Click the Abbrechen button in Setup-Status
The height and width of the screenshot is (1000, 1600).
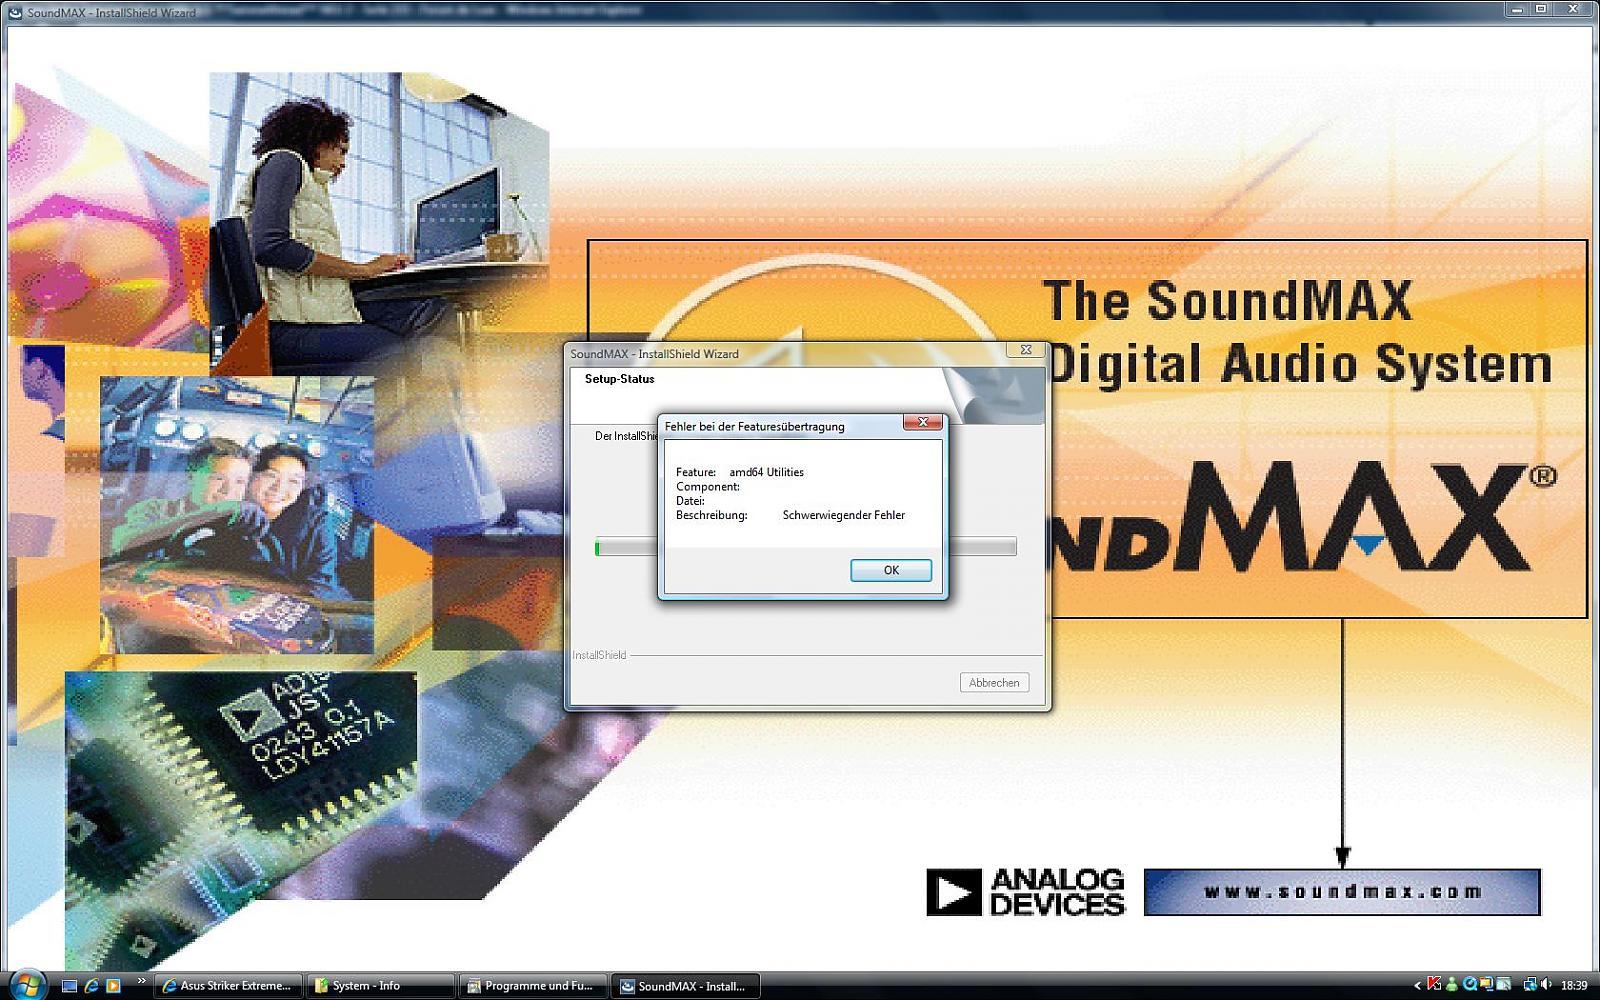[x=994, y=683]
